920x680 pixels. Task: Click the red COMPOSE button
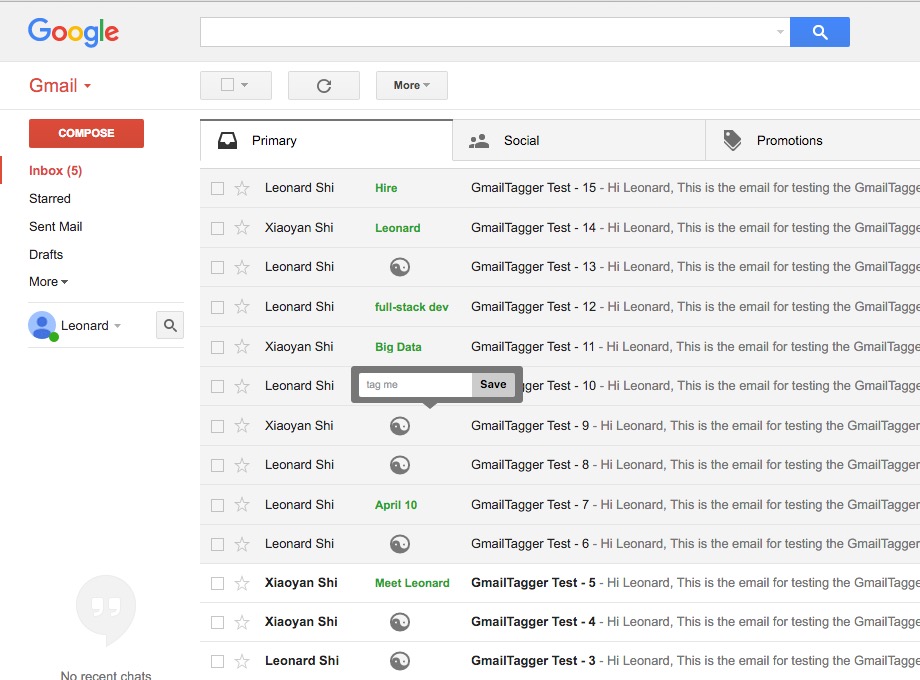click(86, 133)
